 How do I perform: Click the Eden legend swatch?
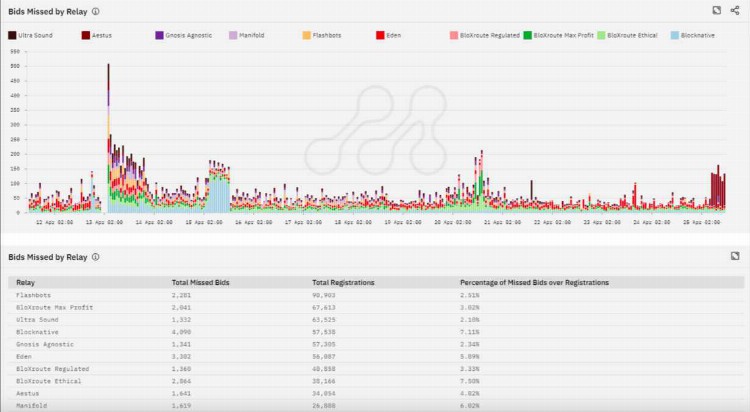380,35
